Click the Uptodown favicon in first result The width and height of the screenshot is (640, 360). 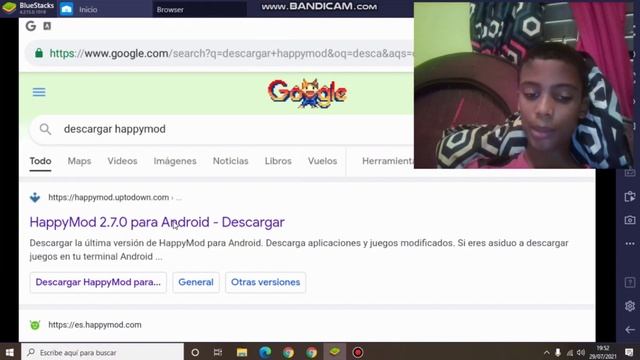point(35,198)
